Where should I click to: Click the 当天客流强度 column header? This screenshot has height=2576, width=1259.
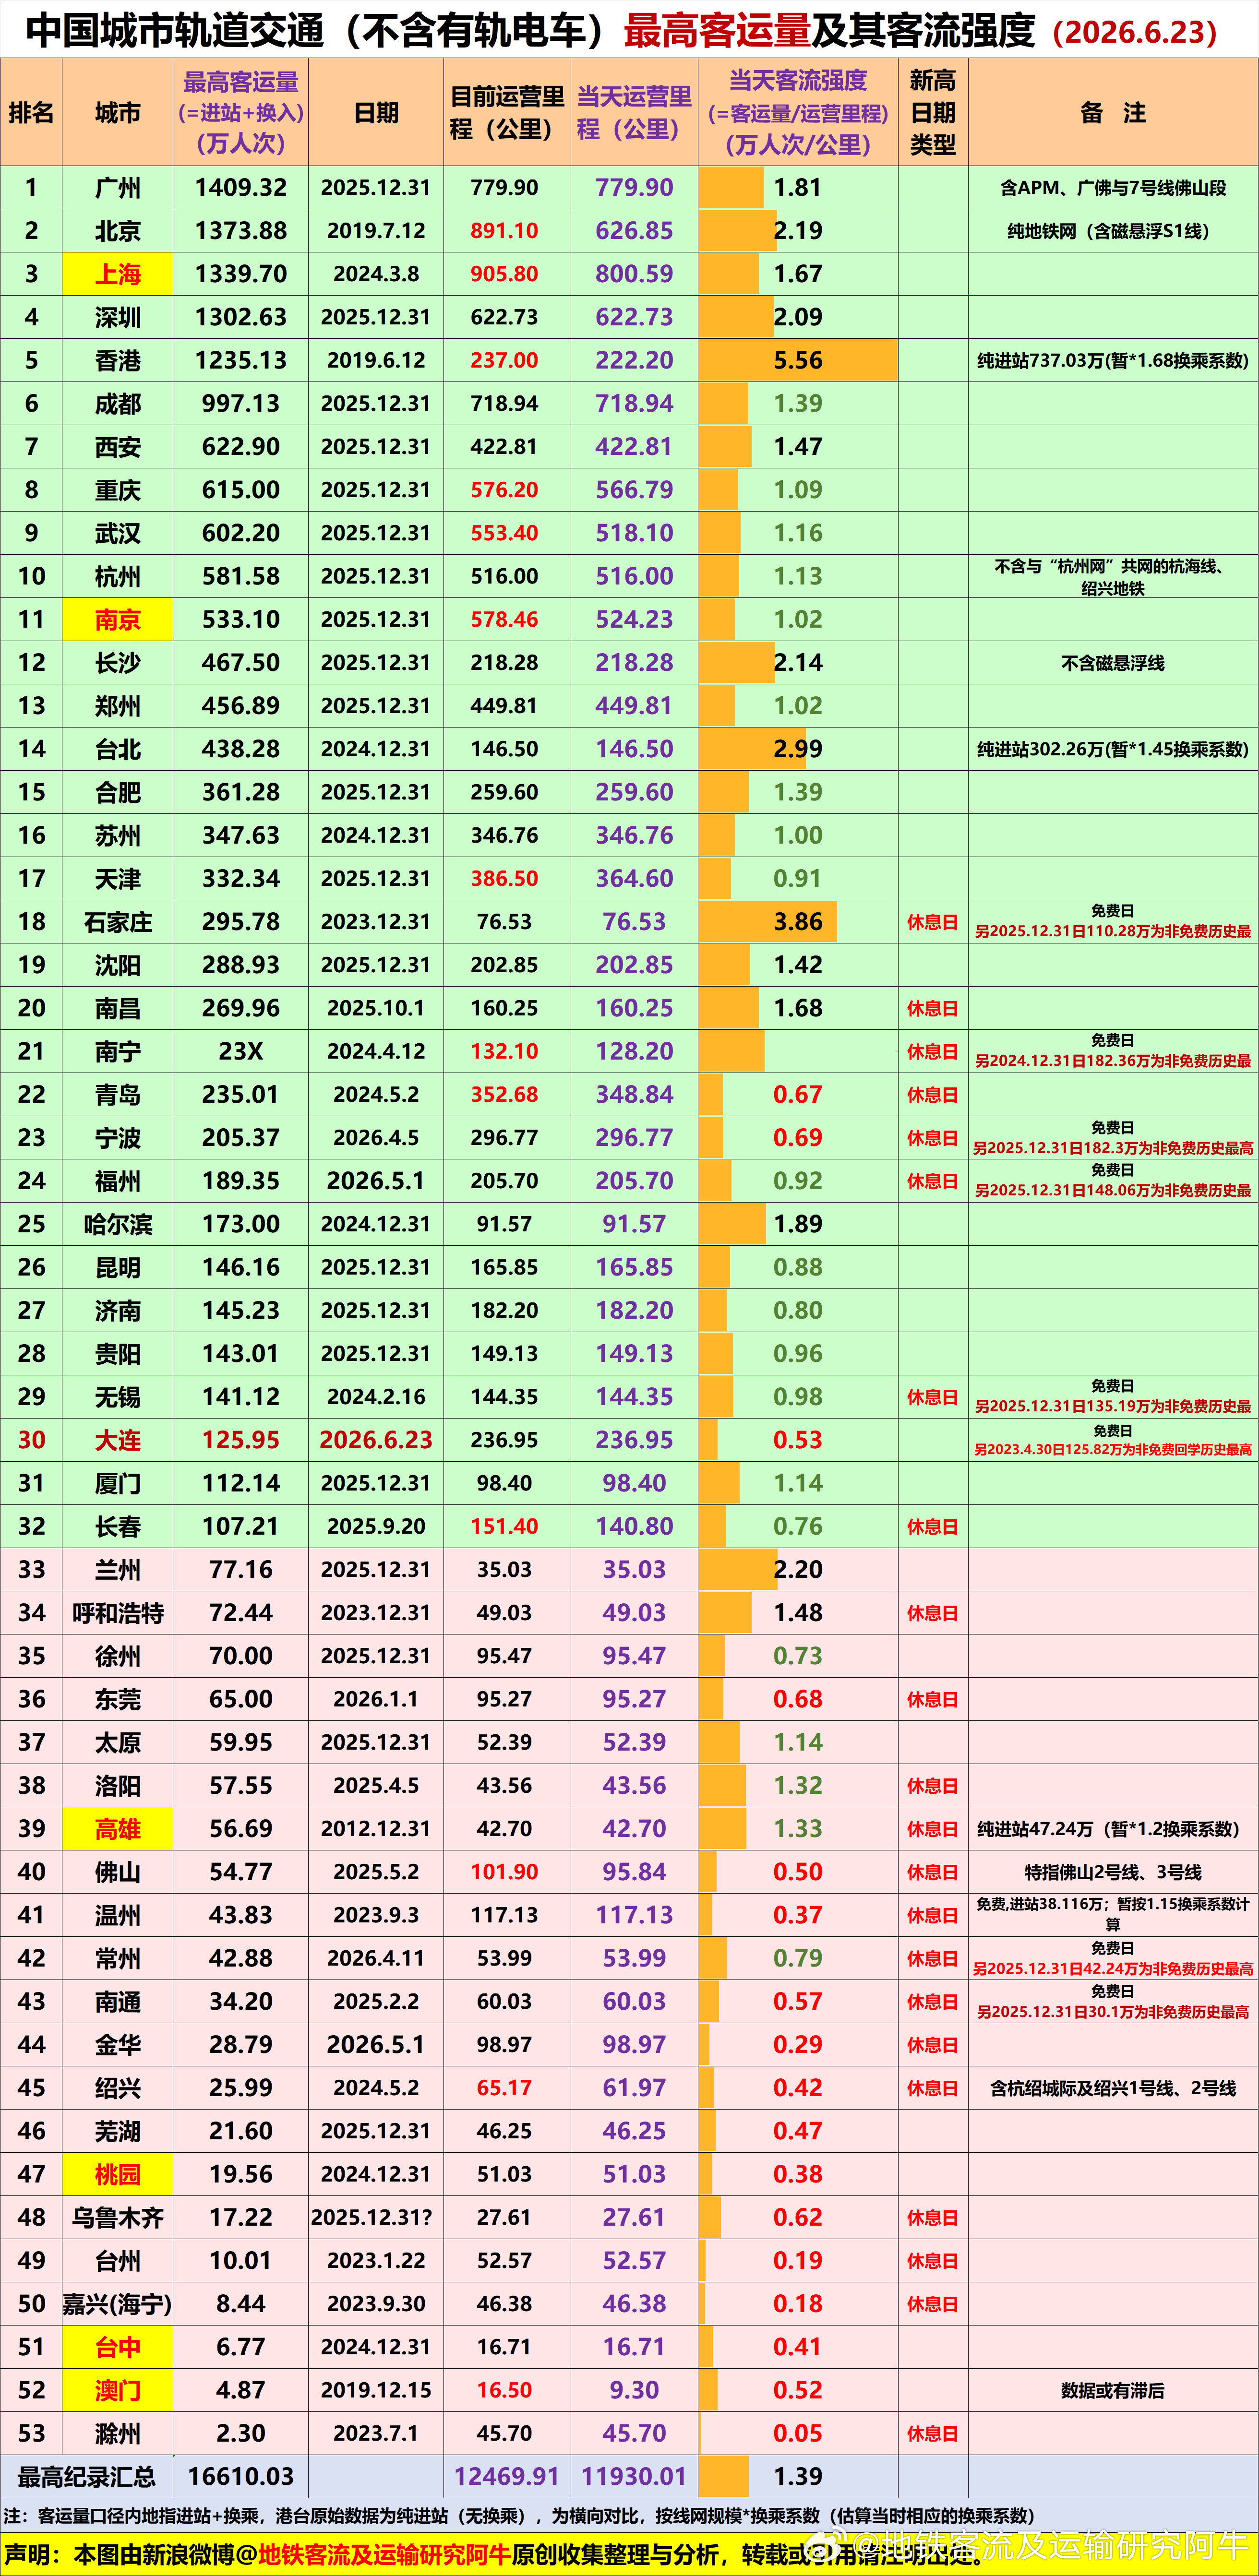tap(798, 112)
